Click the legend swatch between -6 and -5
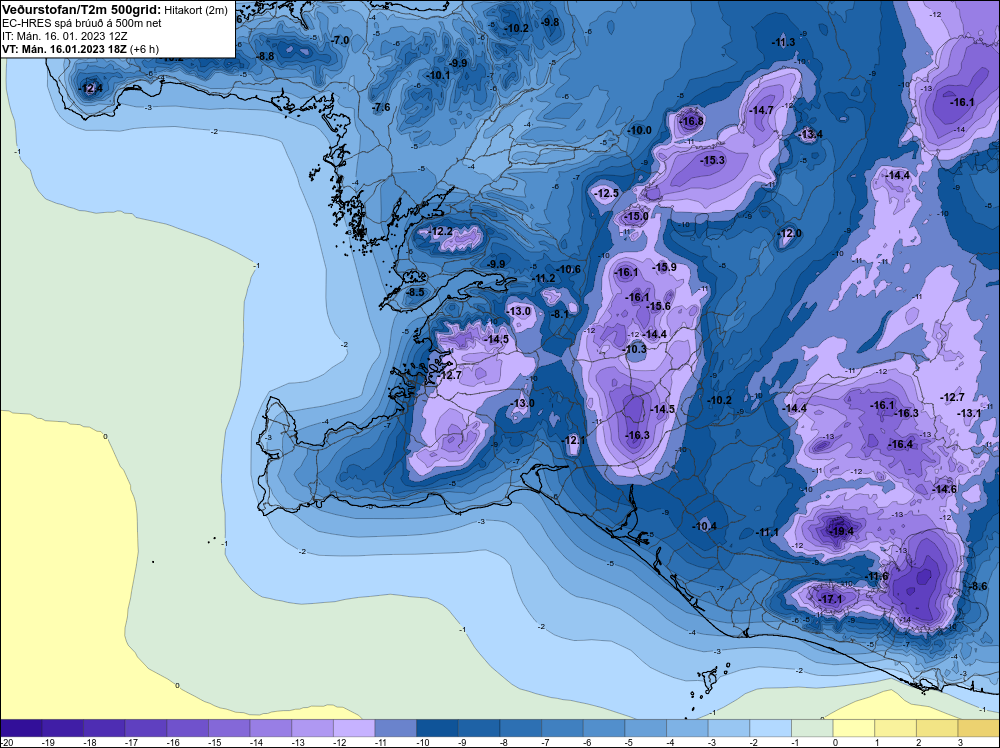The width and height of the screenshot is (1000, 748). 604,728
